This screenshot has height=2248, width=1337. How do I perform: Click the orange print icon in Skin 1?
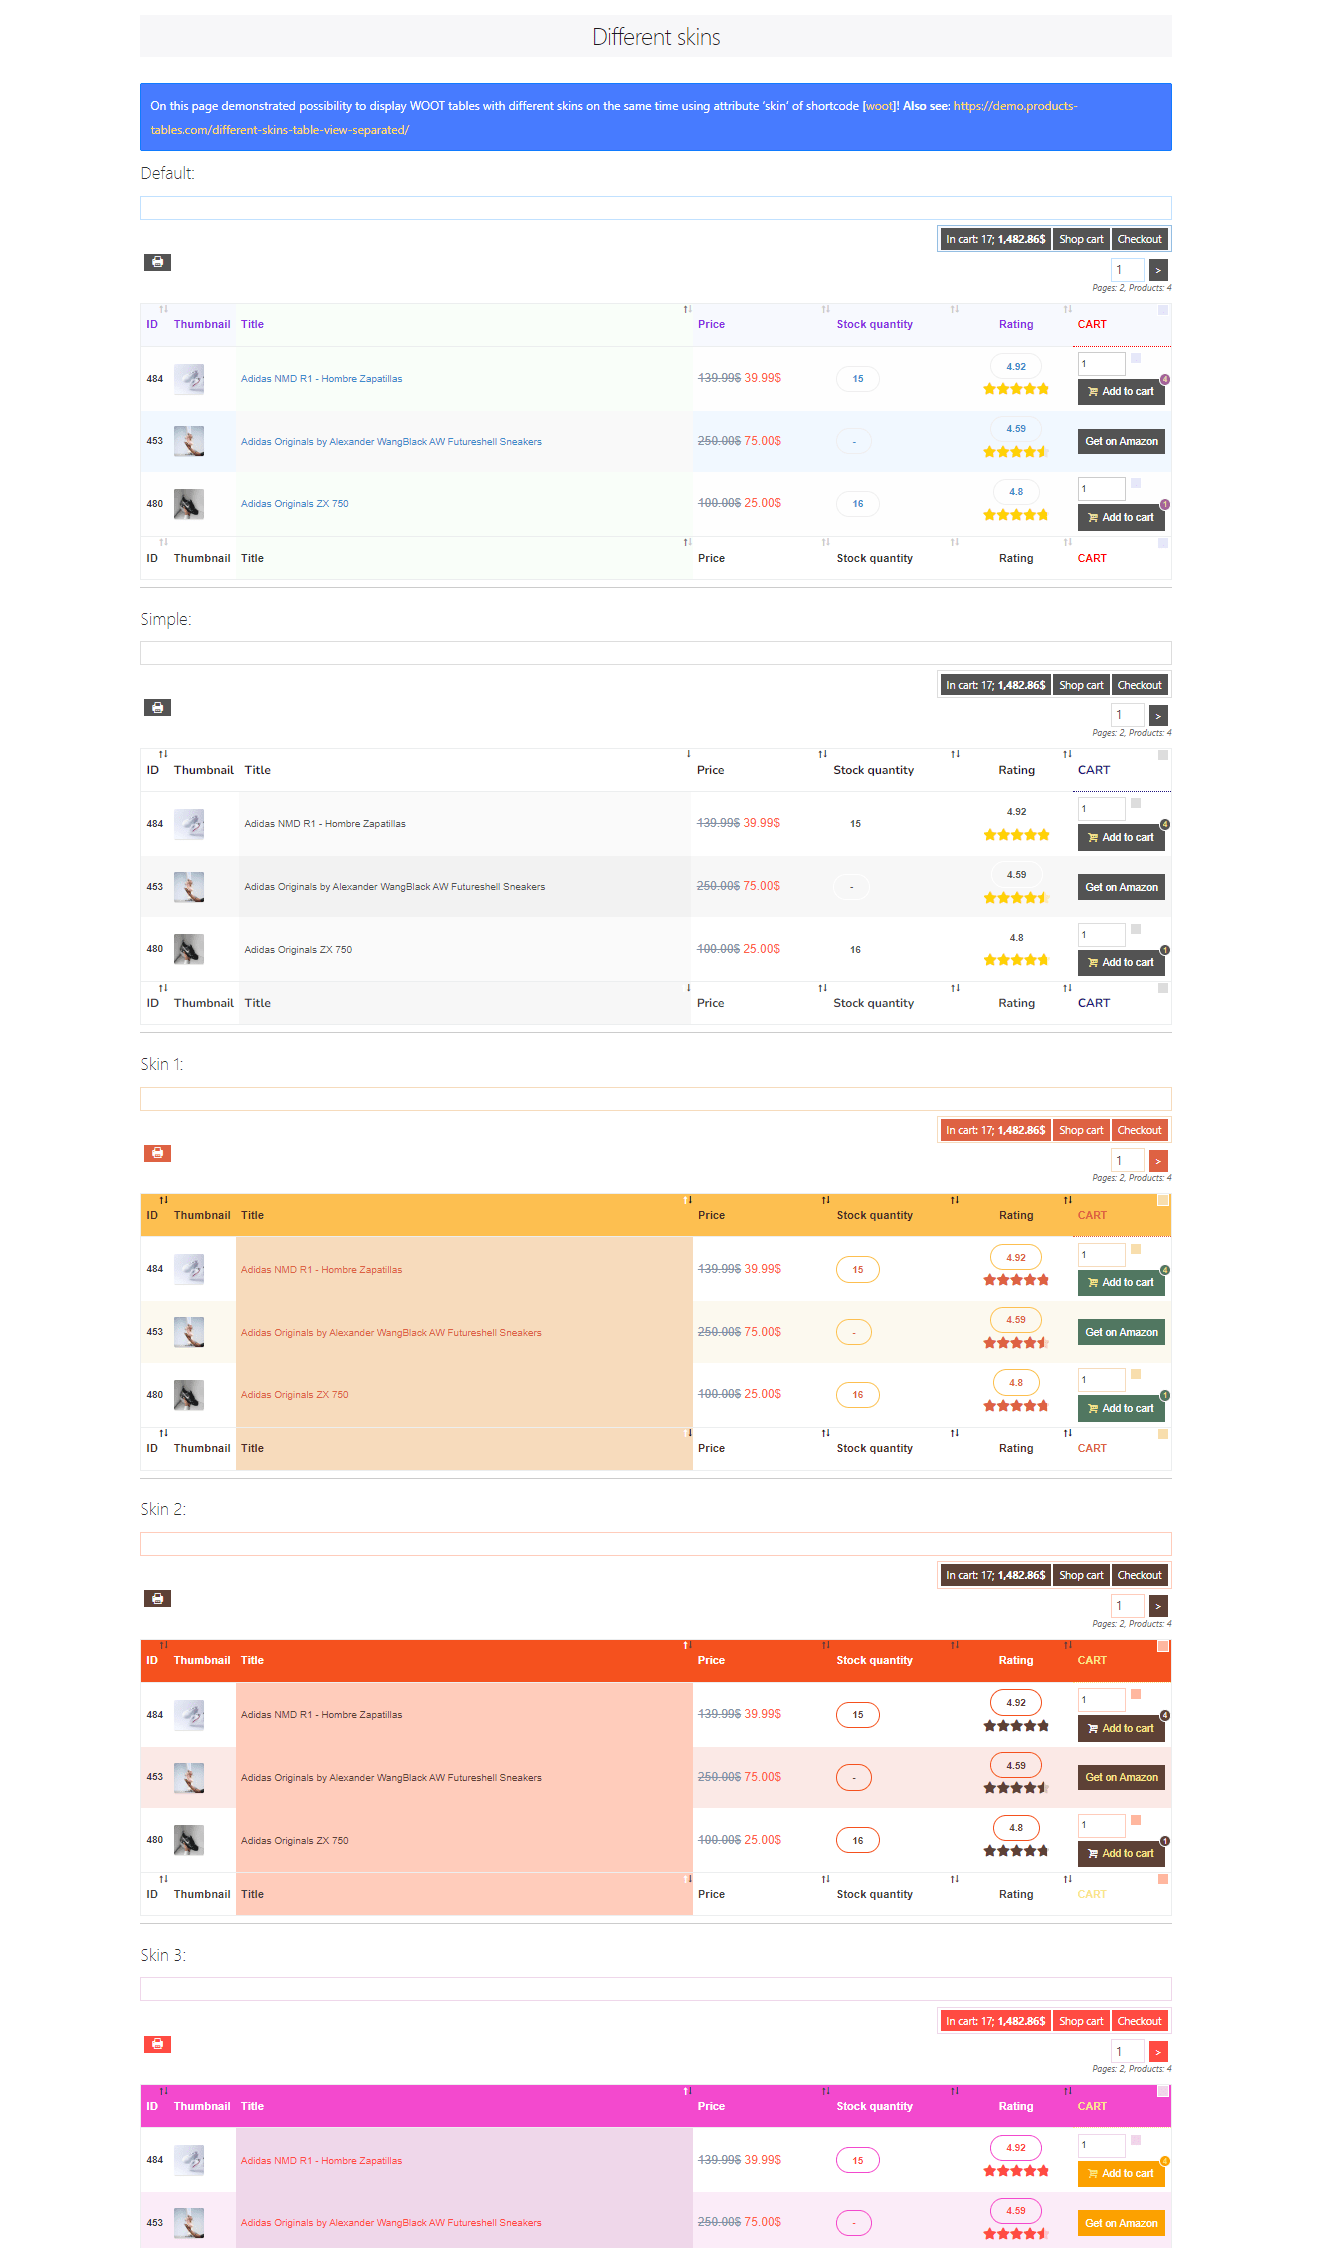point(157,1153)
